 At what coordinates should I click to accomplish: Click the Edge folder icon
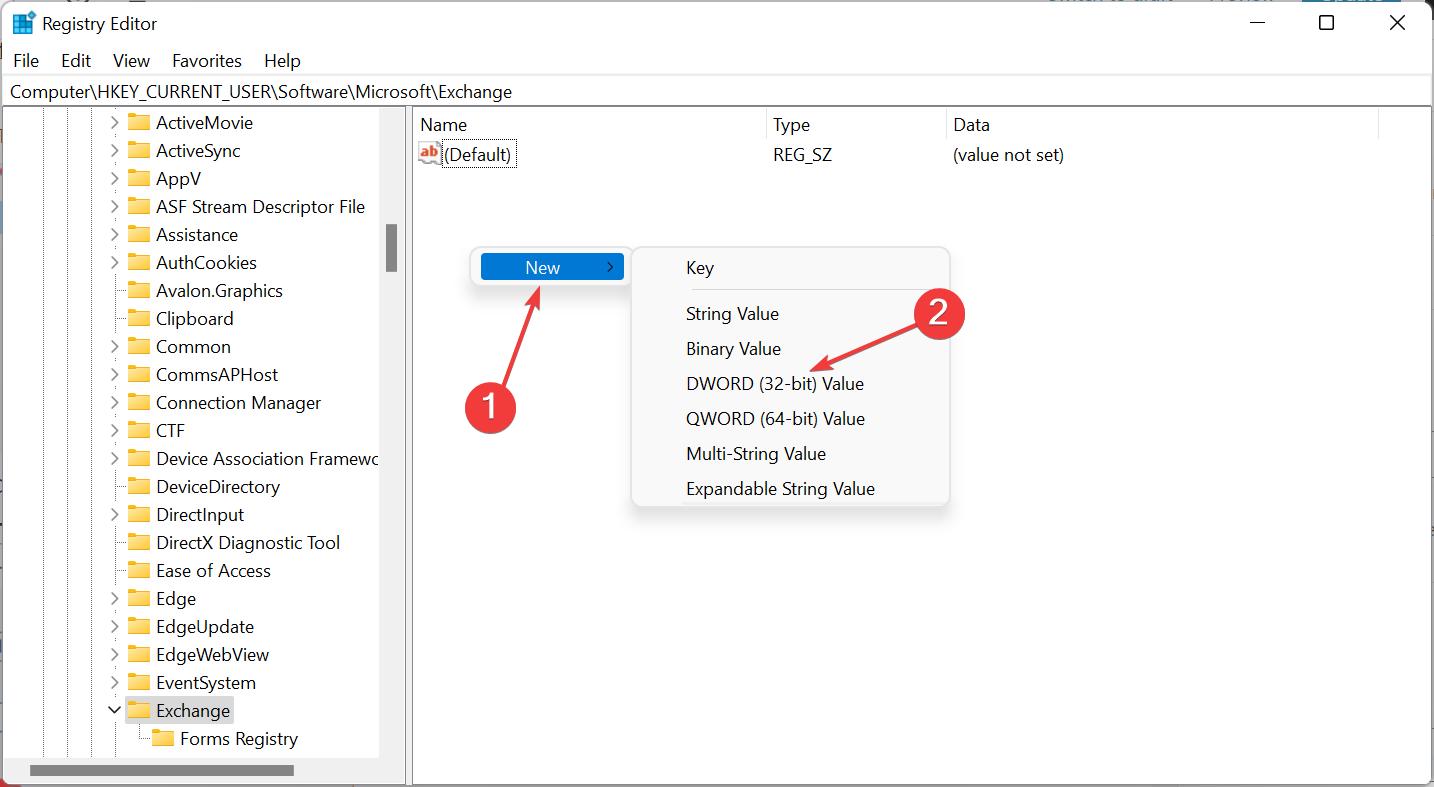click(139, 599)
